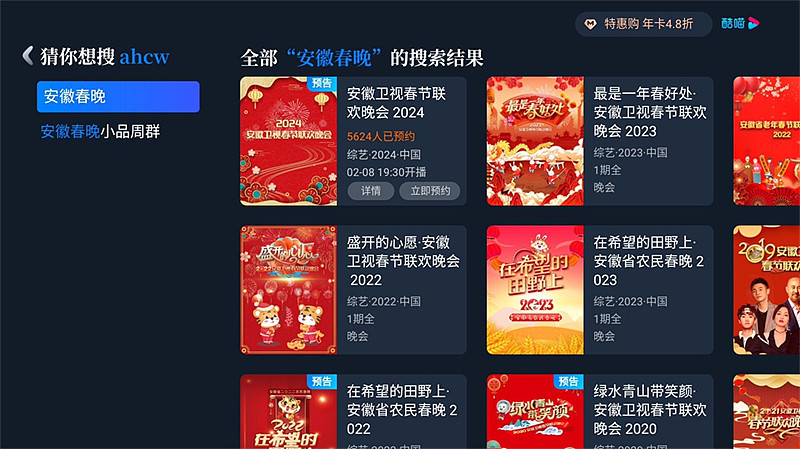The height and width of the screenshot is (449, 800).
Task: Go back using the left arrow icon
Action: (x=28, y=56)
